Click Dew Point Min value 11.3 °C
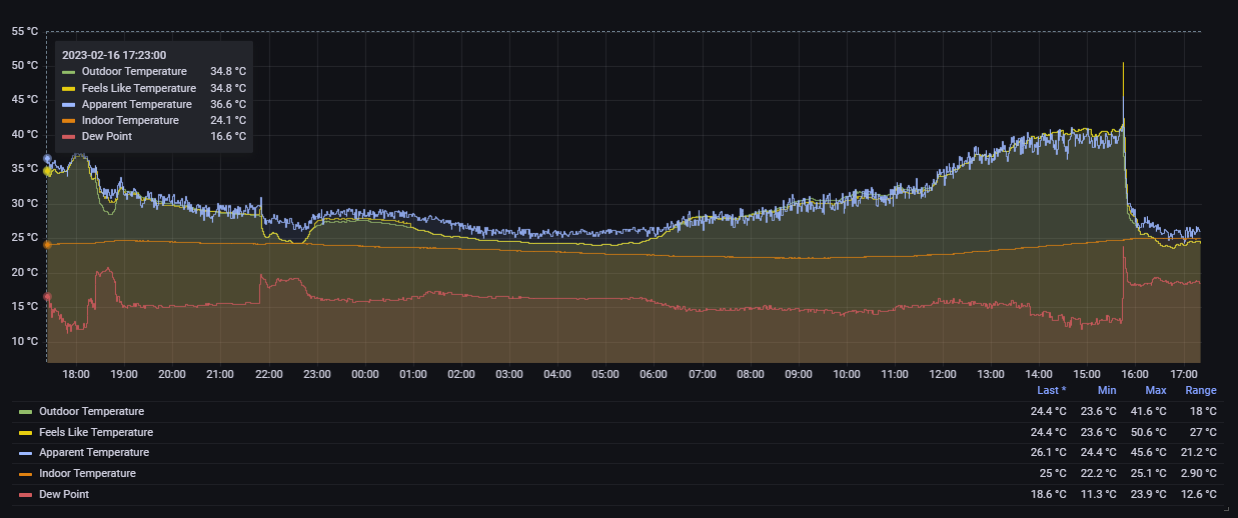The height and width of the screenshot is (518, 1238). pos(1099,494)
